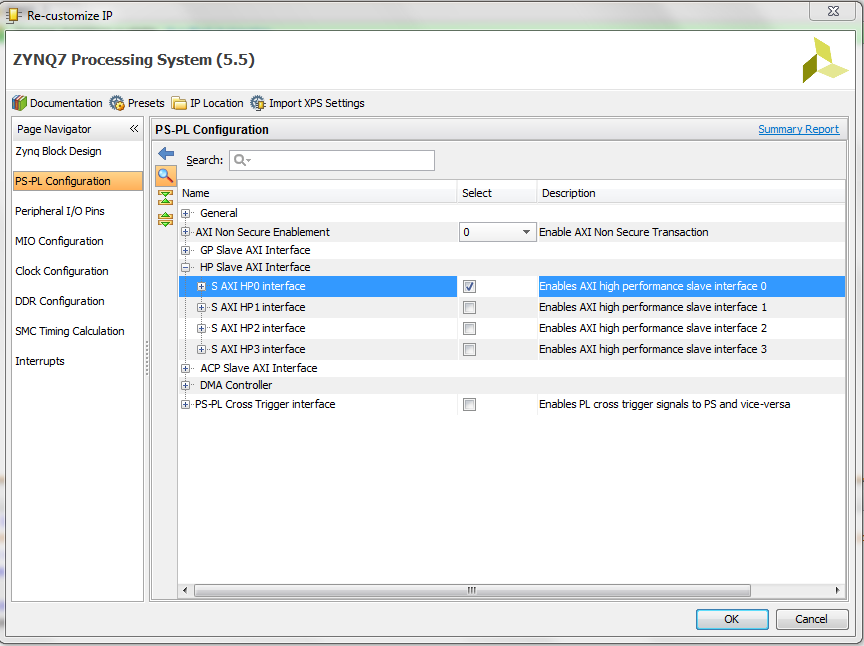Open the SMC Timing Calculation page

click(70, 331)
